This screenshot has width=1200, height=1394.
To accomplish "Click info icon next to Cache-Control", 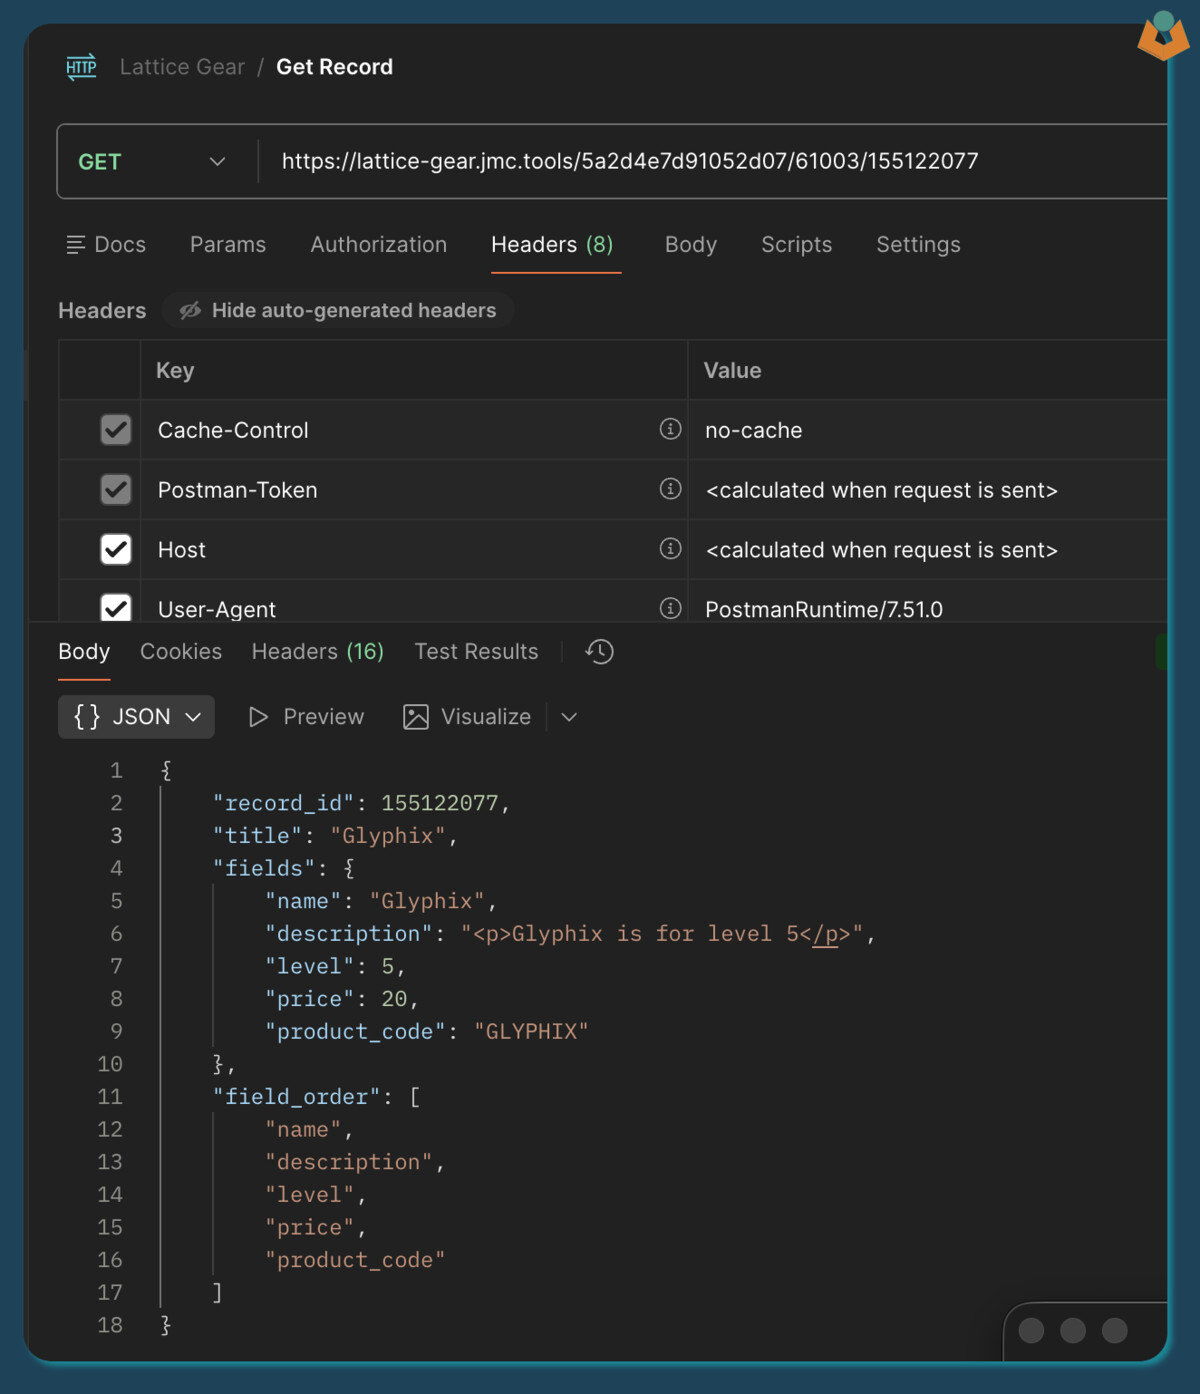I will pyautogui.click(x=670, y=429).
